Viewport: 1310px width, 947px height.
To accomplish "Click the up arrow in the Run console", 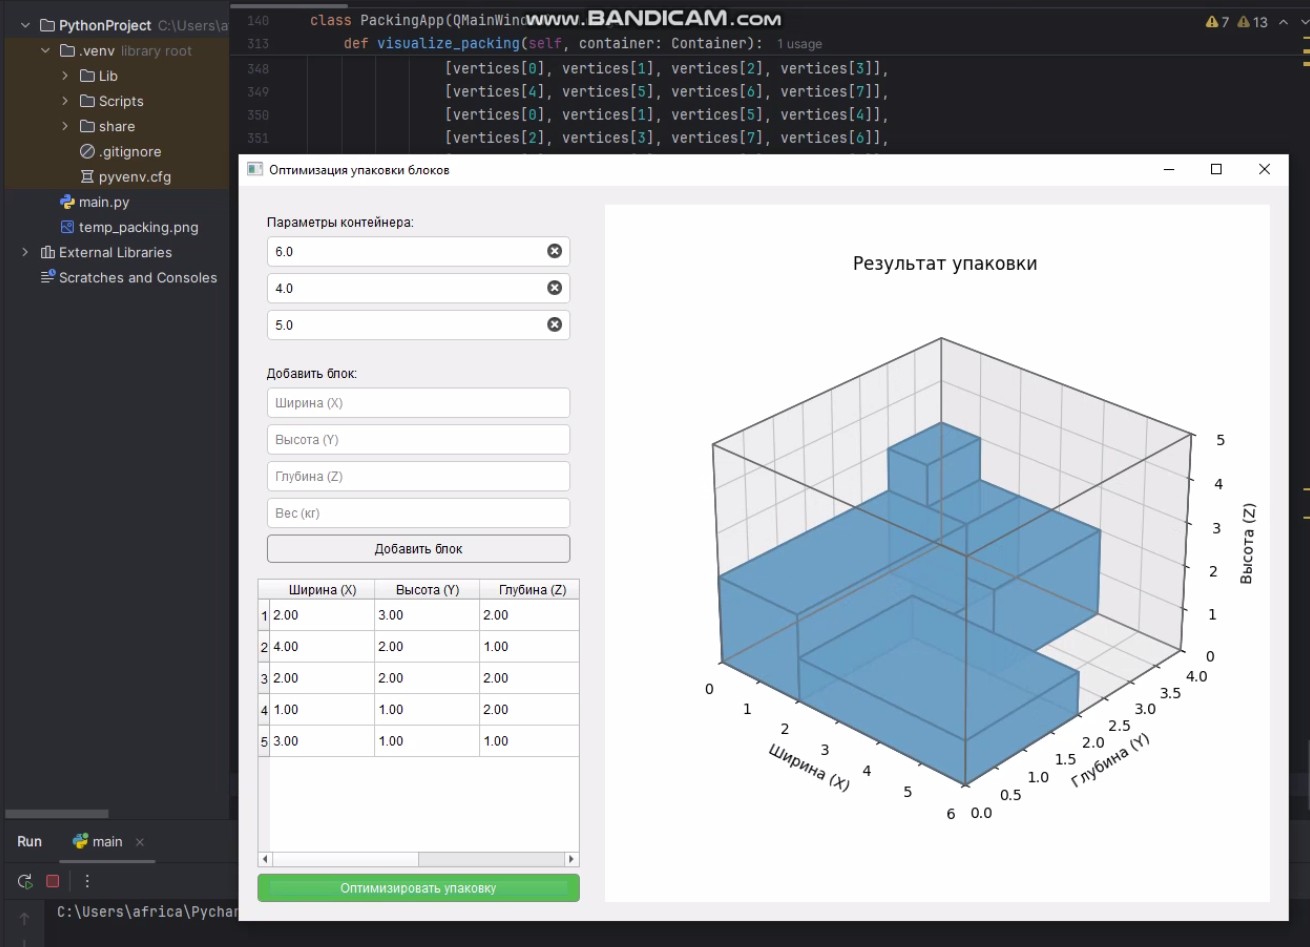I will coord(25,918).
